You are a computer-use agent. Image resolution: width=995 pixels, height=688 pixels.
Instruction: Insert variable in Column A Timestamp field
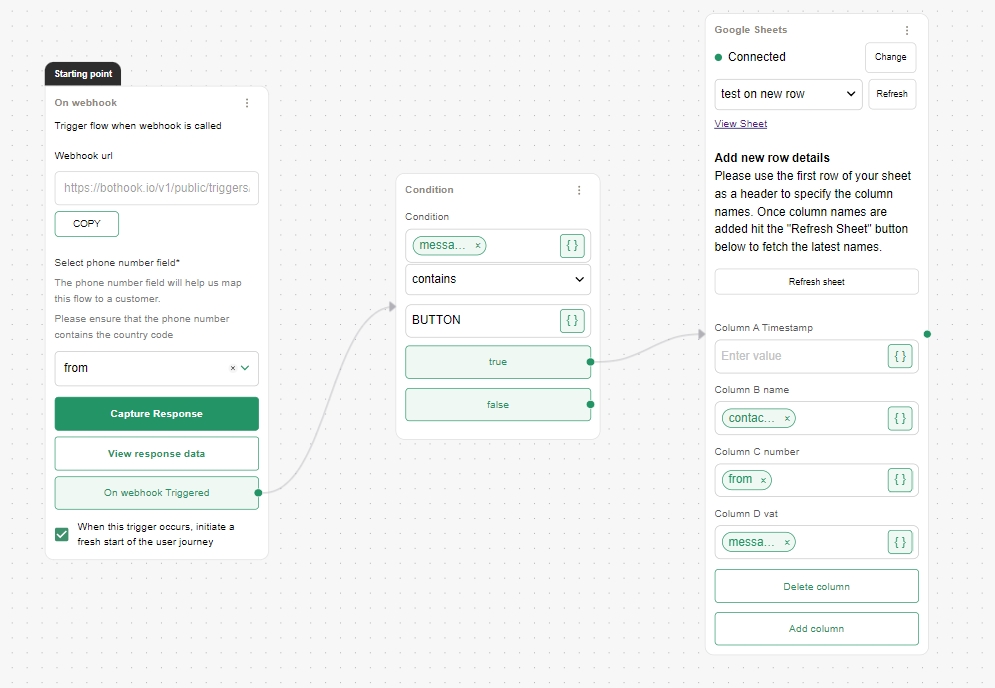tap(900, 356)
